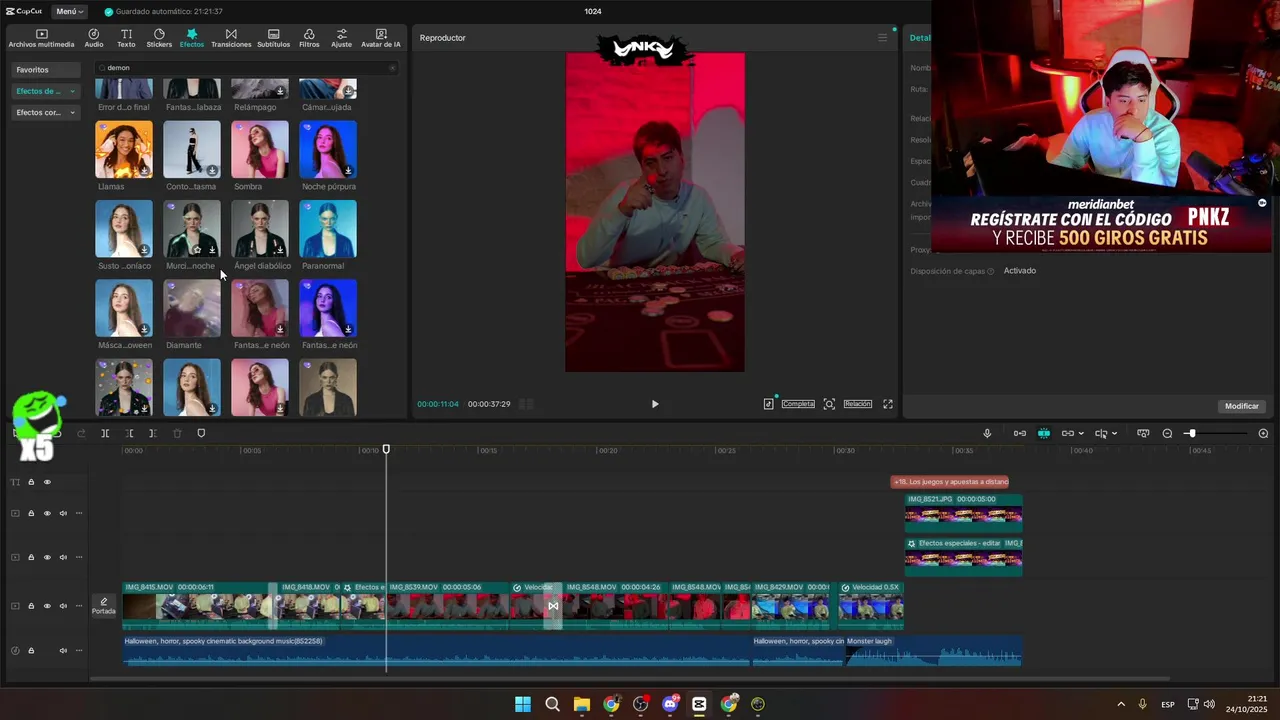1280x720 pixels.
Task: Open the Archivos multimedia tab
Action: tap(41, 38)
